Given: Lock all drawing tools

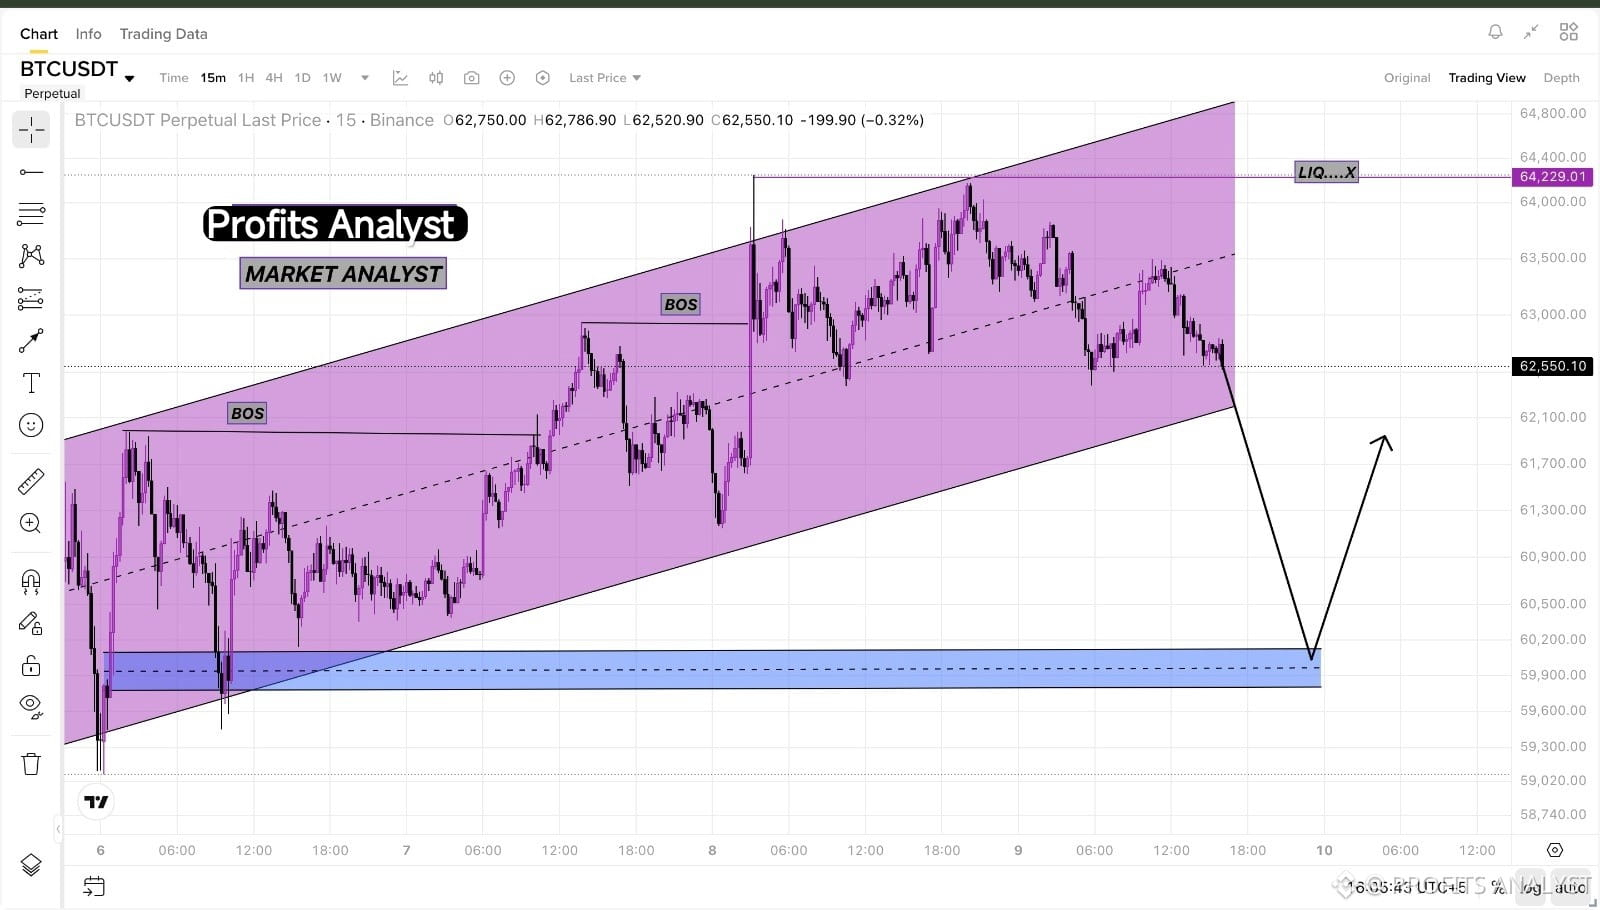Looking at the screenshot, I should click(31, 666).
